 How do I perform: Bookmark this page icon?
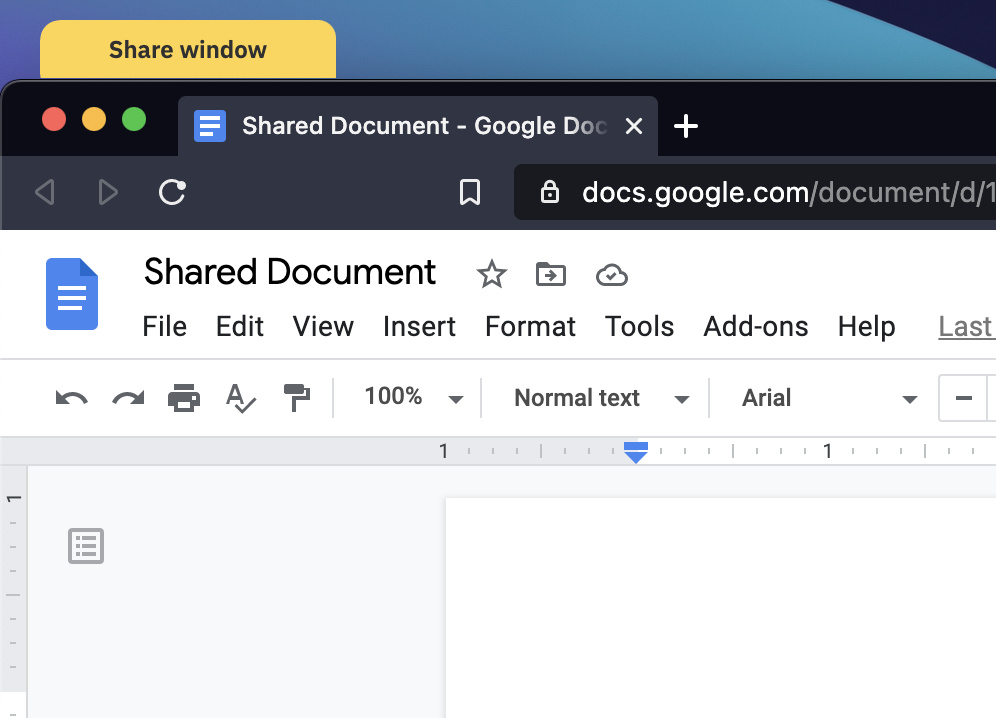coord(470,192)
